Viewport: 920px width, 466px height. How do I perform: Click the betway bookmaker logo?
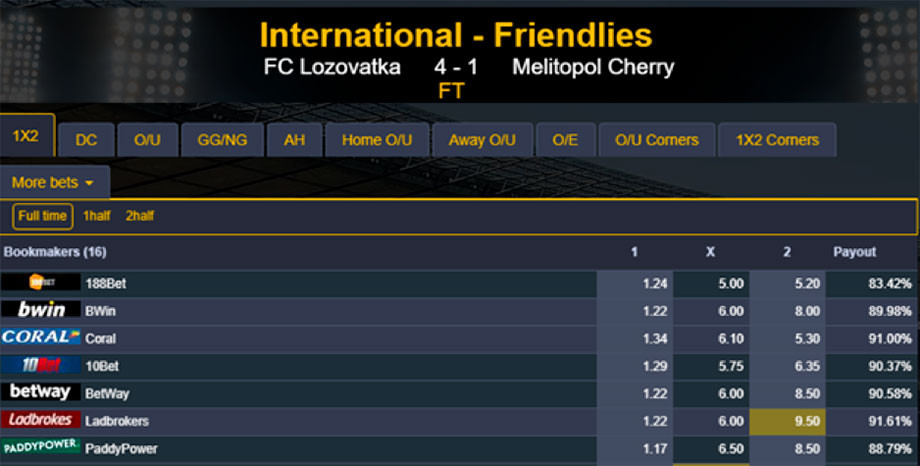(41, 393)
